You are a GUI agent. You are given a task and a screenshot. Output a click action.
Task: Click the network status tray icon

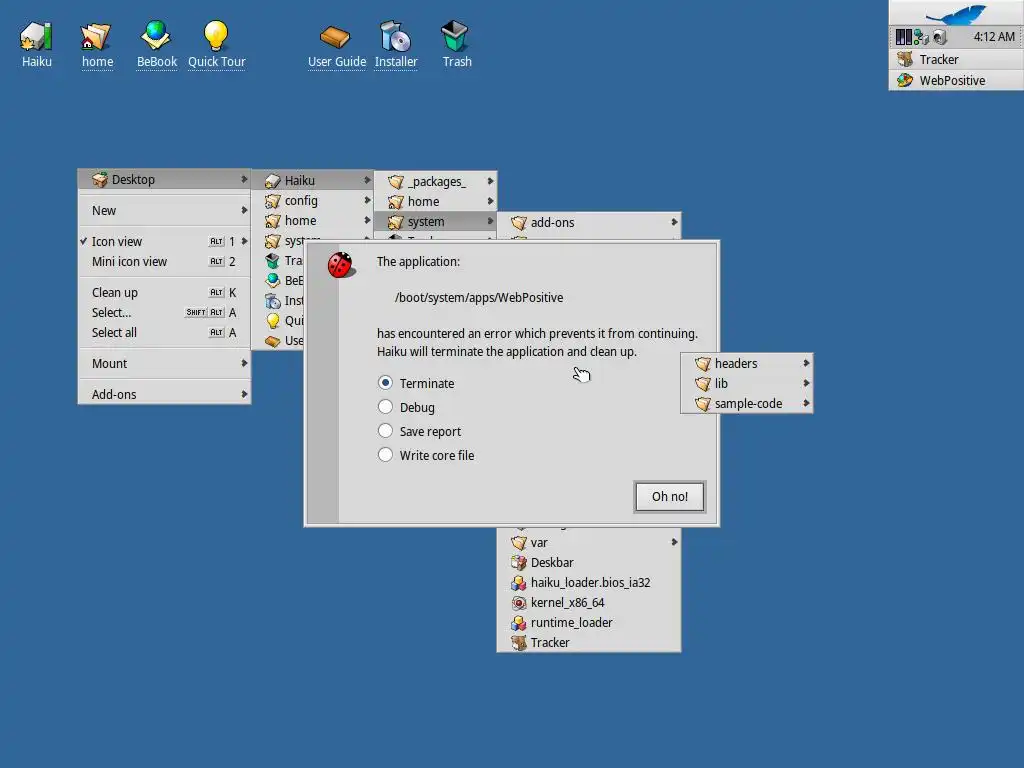pyautogui.click(x=921, y=37)
